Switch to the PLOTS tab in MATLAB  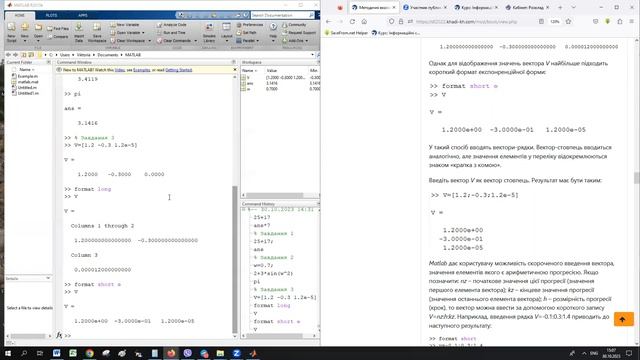pos(51,16)
